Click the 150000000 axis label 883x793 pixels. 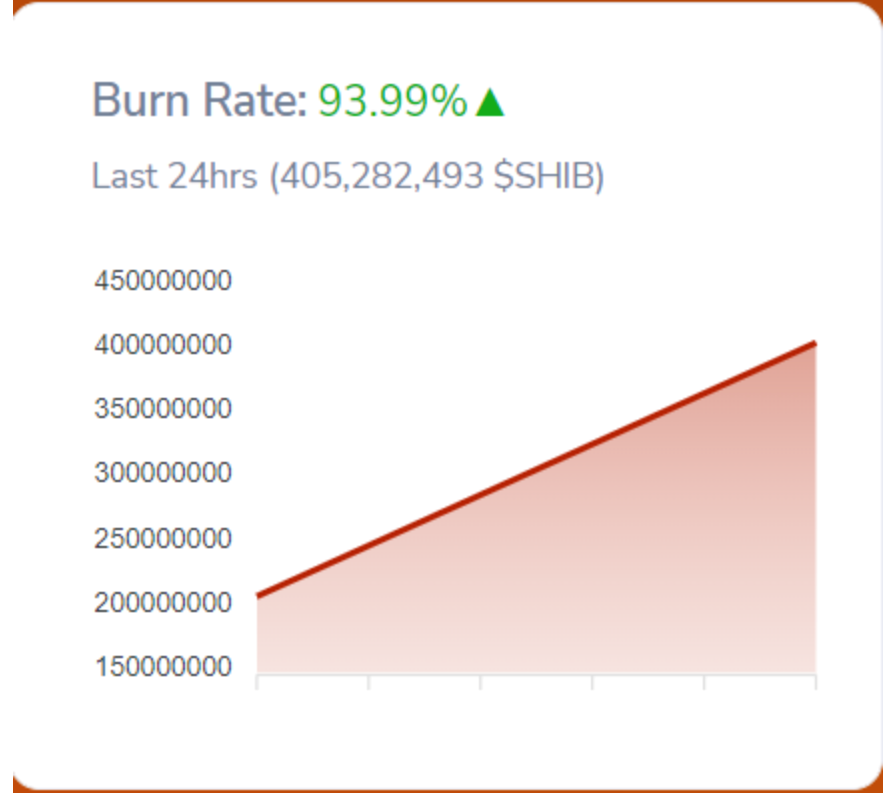tap(163, 667)
